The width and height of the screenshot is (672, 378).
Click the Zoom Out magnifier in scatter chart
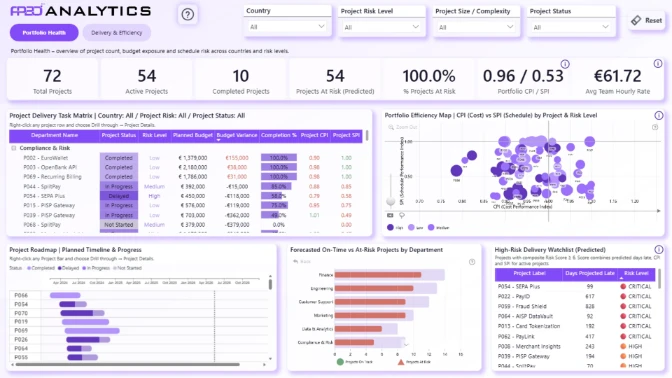pyautogui.click(x=391, y=127)
